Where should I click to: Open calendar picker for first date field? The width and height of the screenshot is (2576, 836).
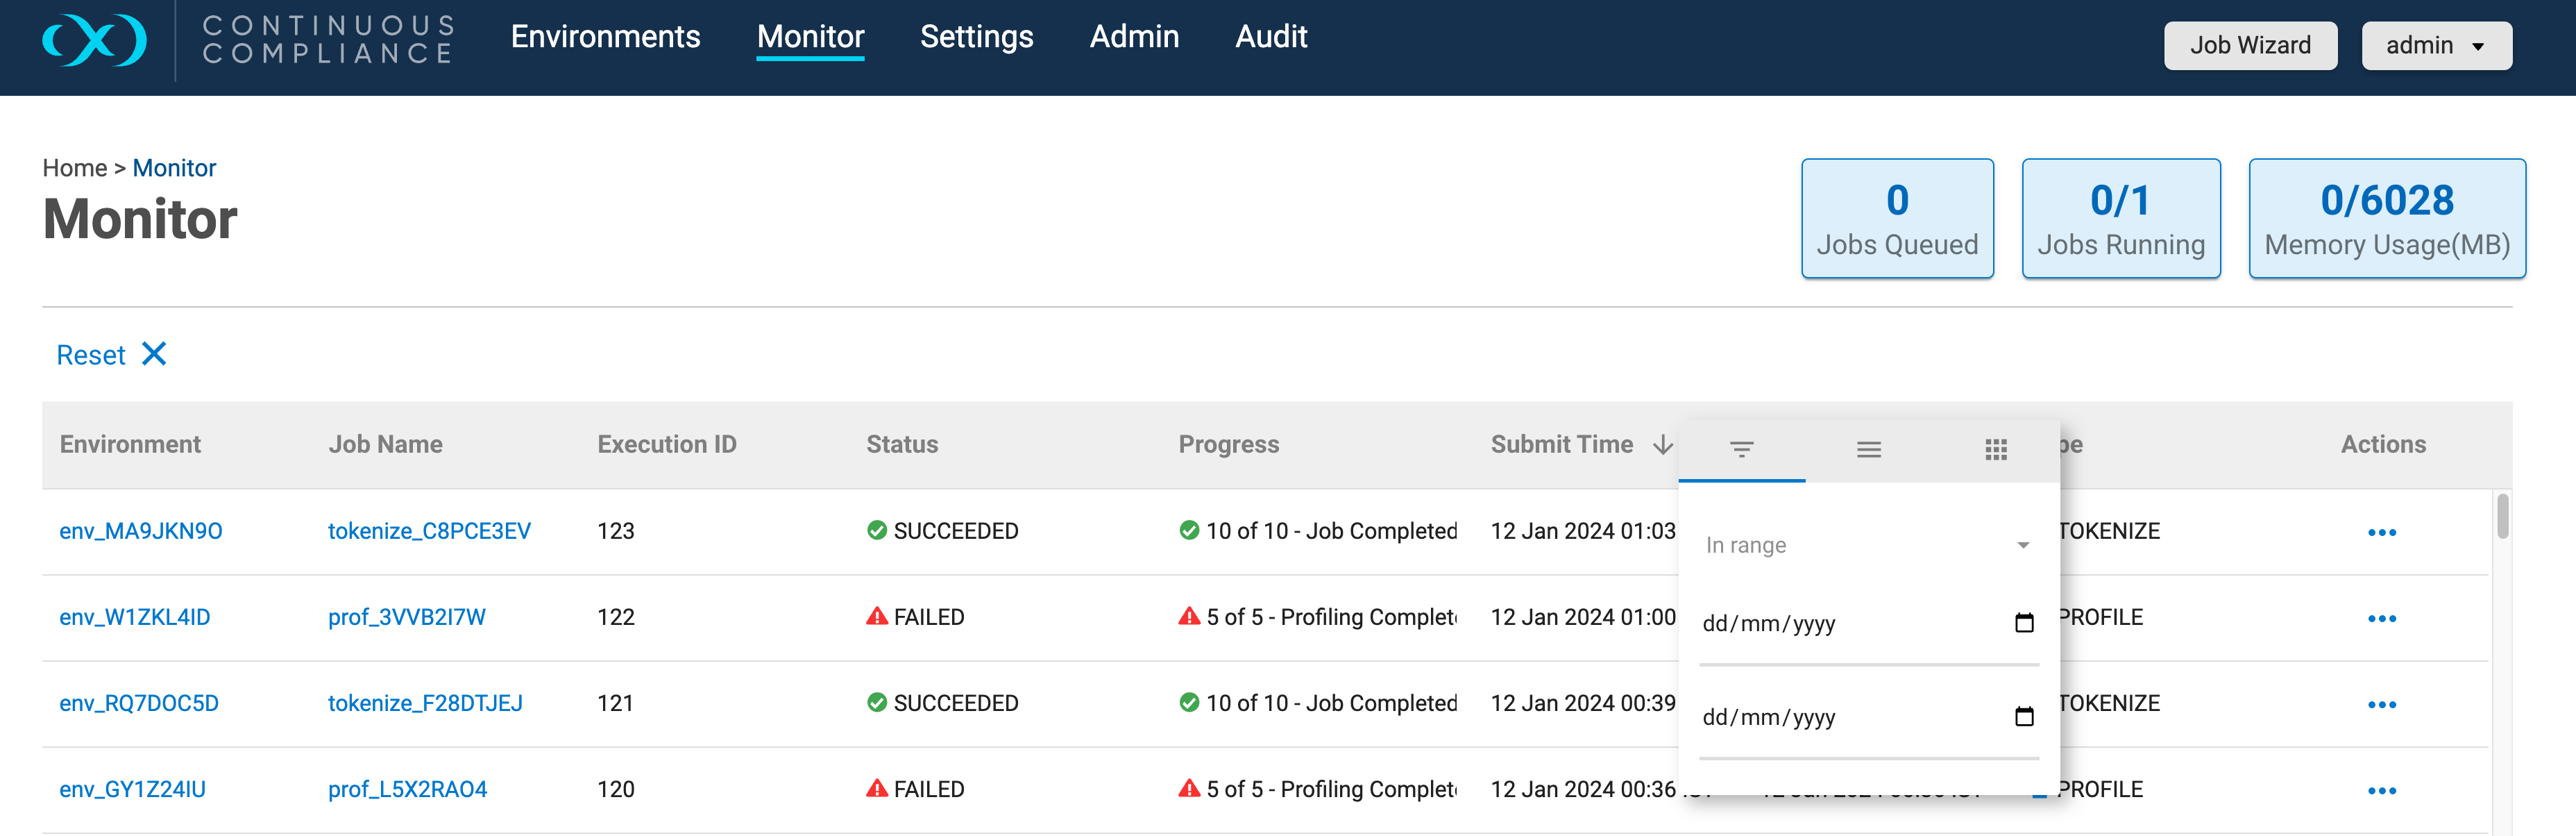2024,623
